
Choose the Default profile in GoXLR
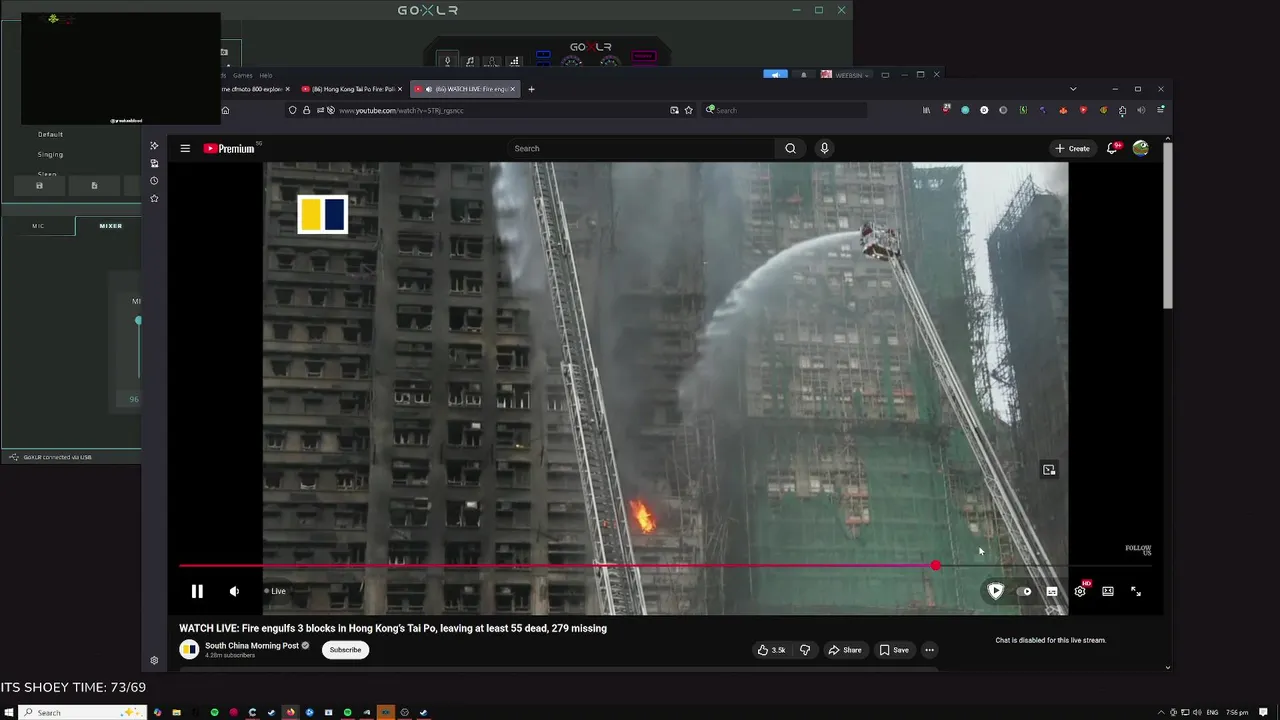50,134
